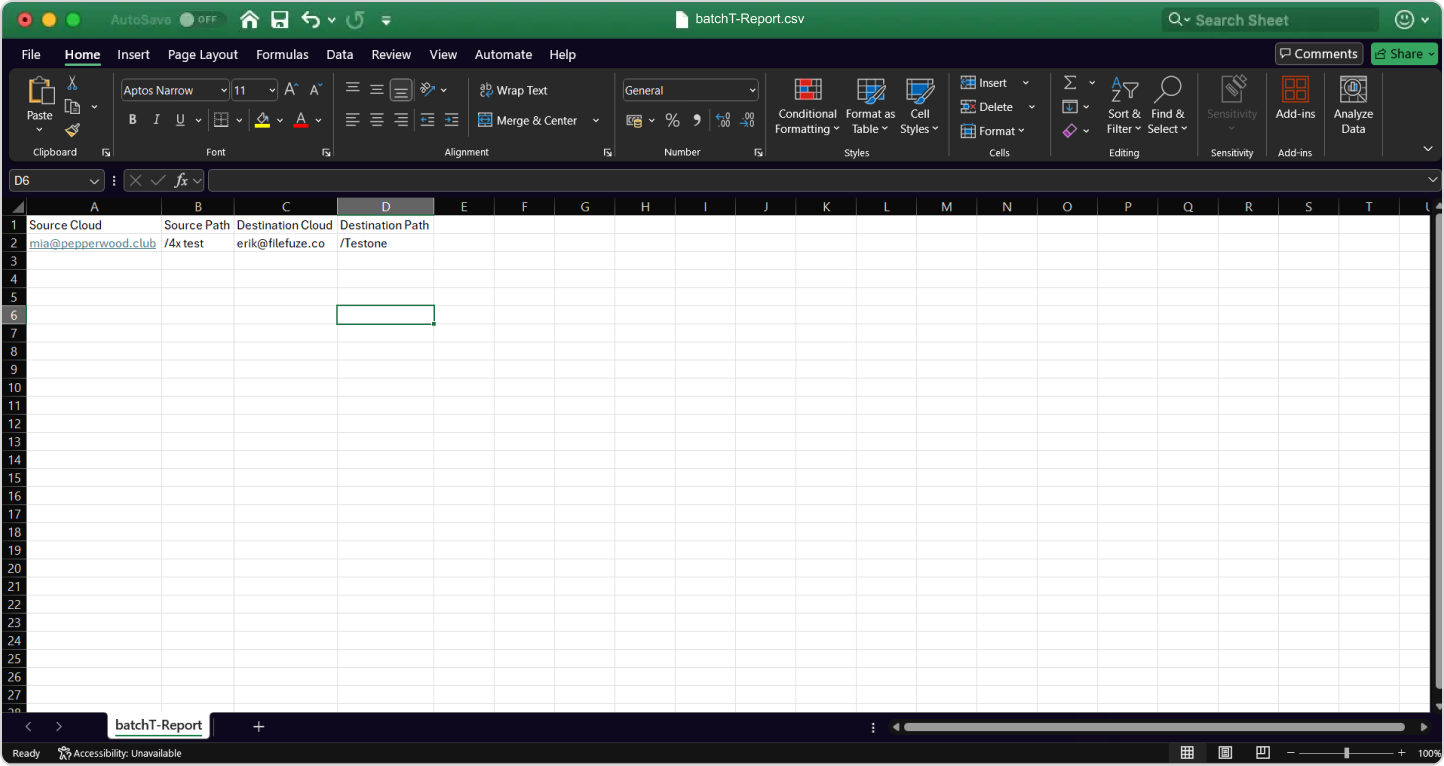Open the Add-ins pane
Viewport: 1444px width, 766px height.
tap(1295, 98)
